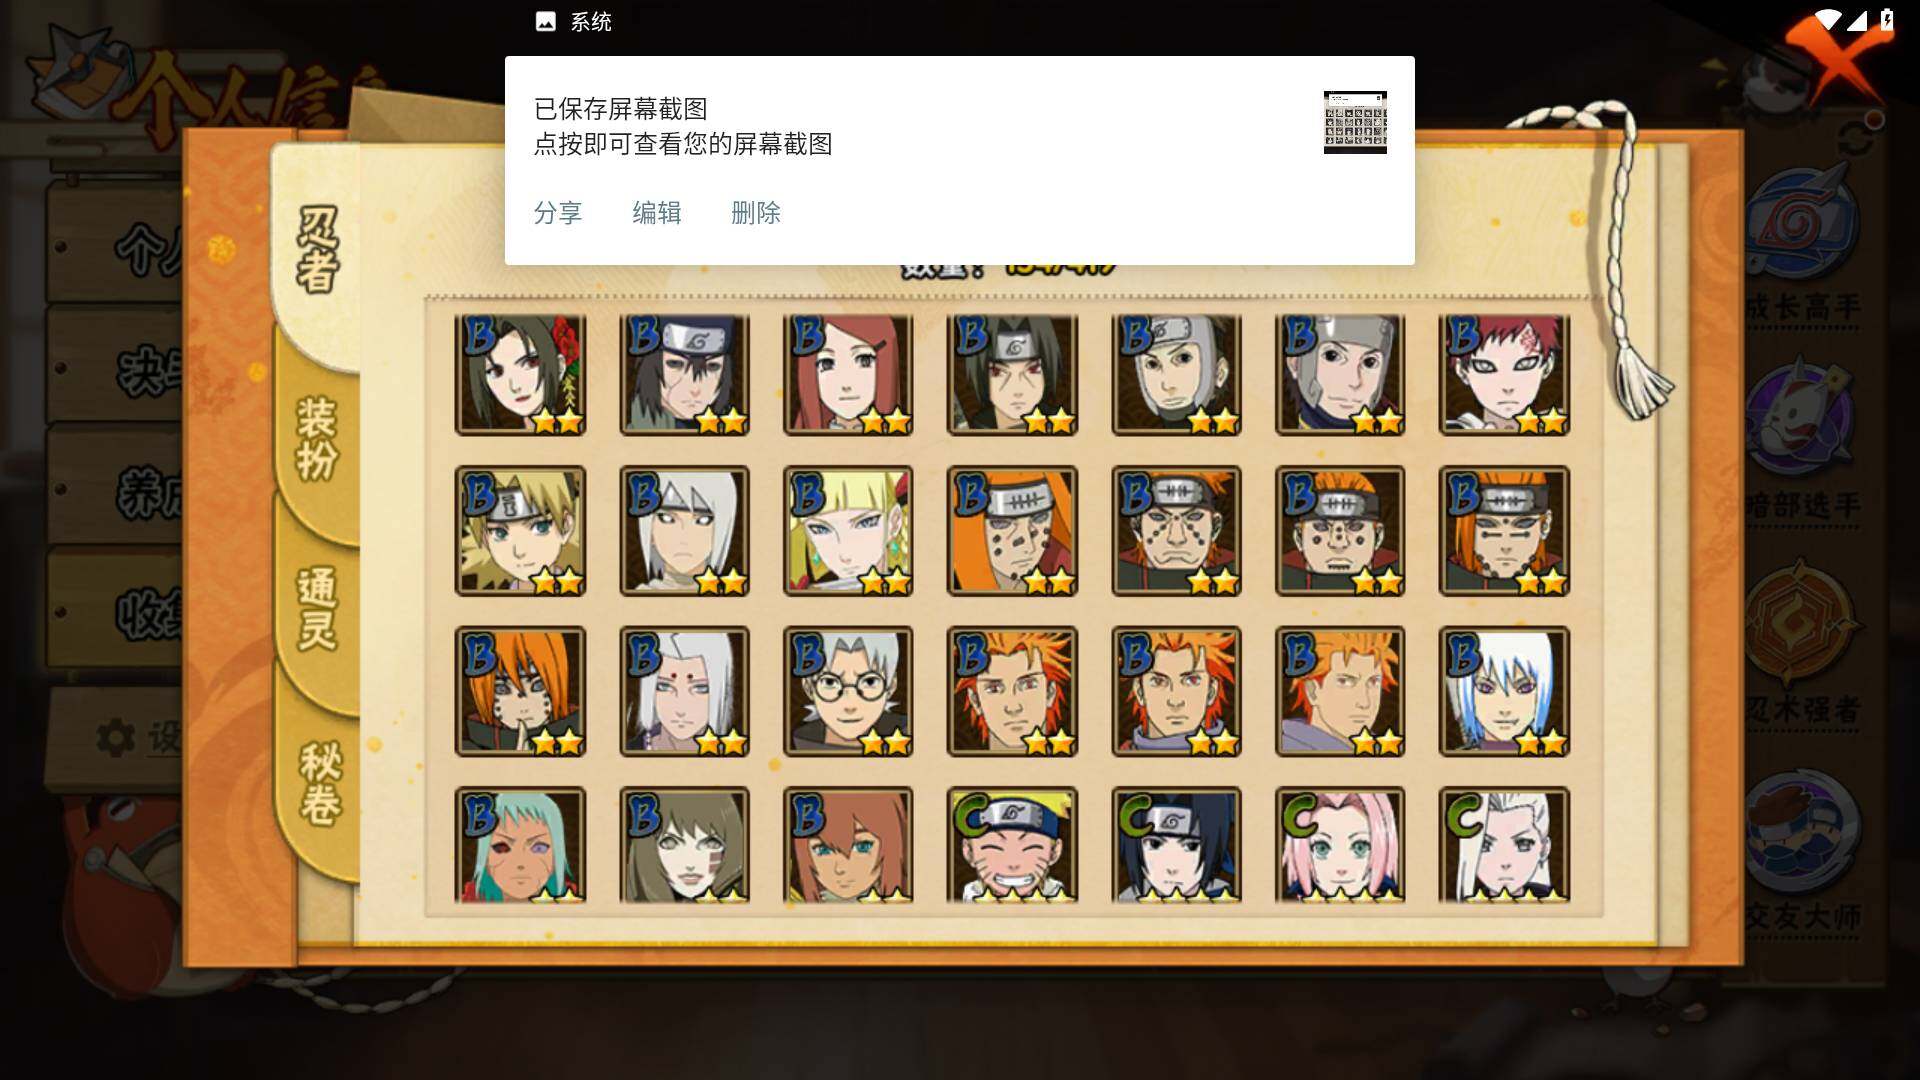Tap 分享 in the screenshot notification
The width and height of the screenshot is (1920, 1080).
[x=558, y=213]
